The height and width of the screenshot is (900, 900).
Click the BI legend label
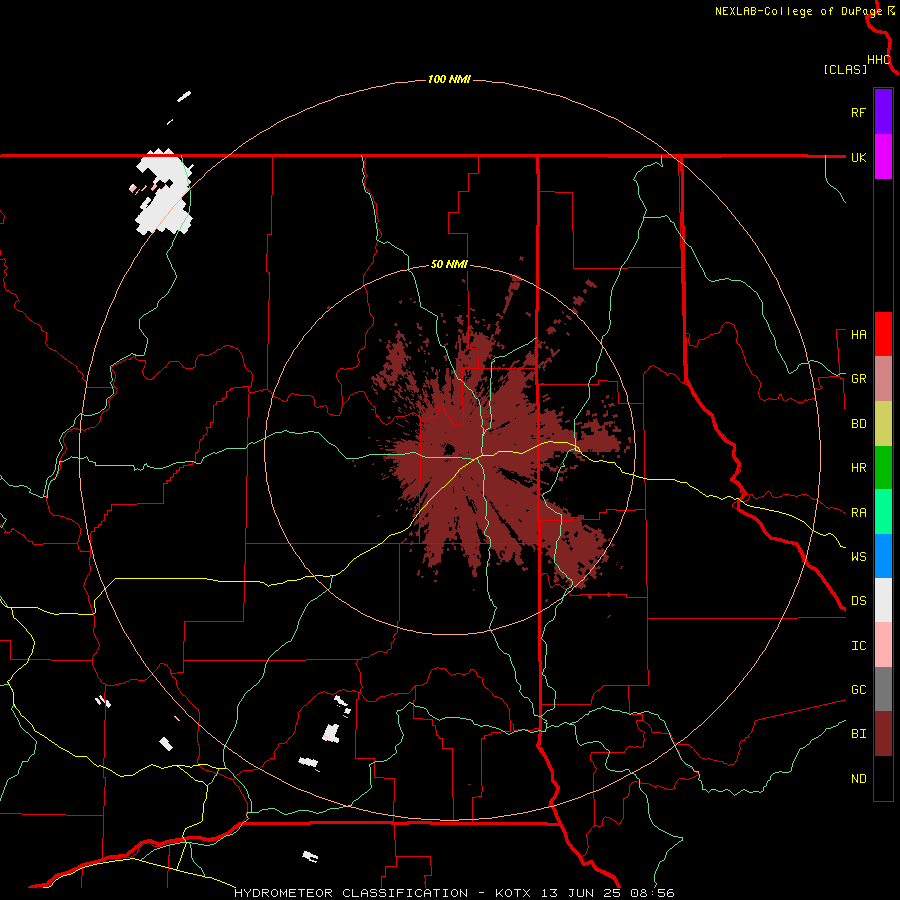pyautogui.click(x=858, y=734)
